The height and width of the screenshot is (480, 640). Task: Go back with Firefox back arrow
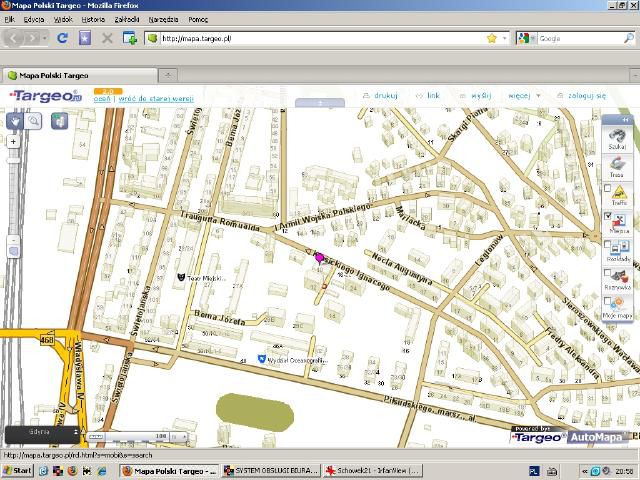(x=13, y=38)
